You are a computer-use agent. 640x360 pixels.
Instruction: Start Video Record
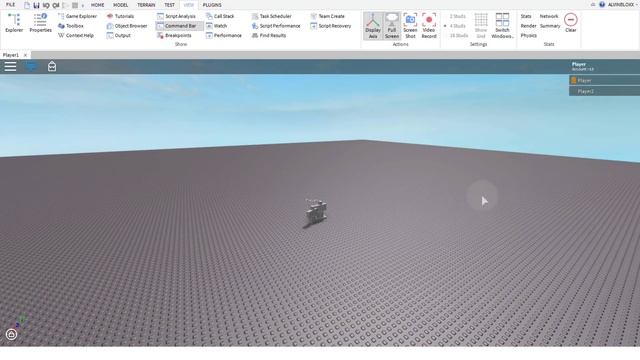click(x=429, y=26)
